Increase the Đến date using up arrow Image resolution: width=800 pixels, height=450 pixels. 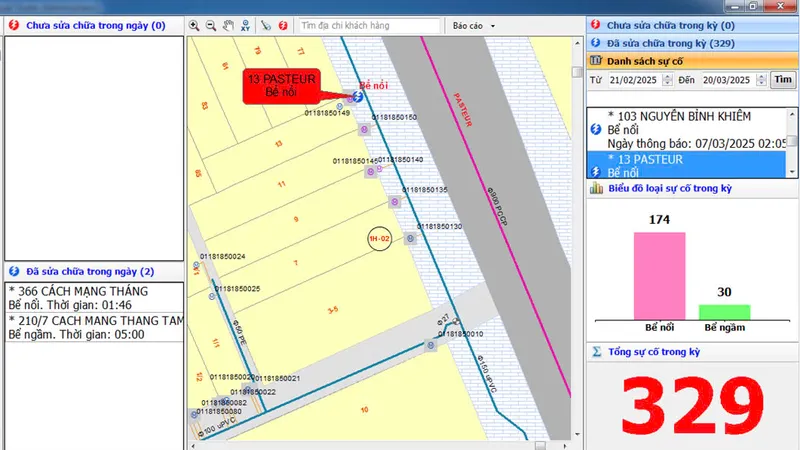[761, 77]
